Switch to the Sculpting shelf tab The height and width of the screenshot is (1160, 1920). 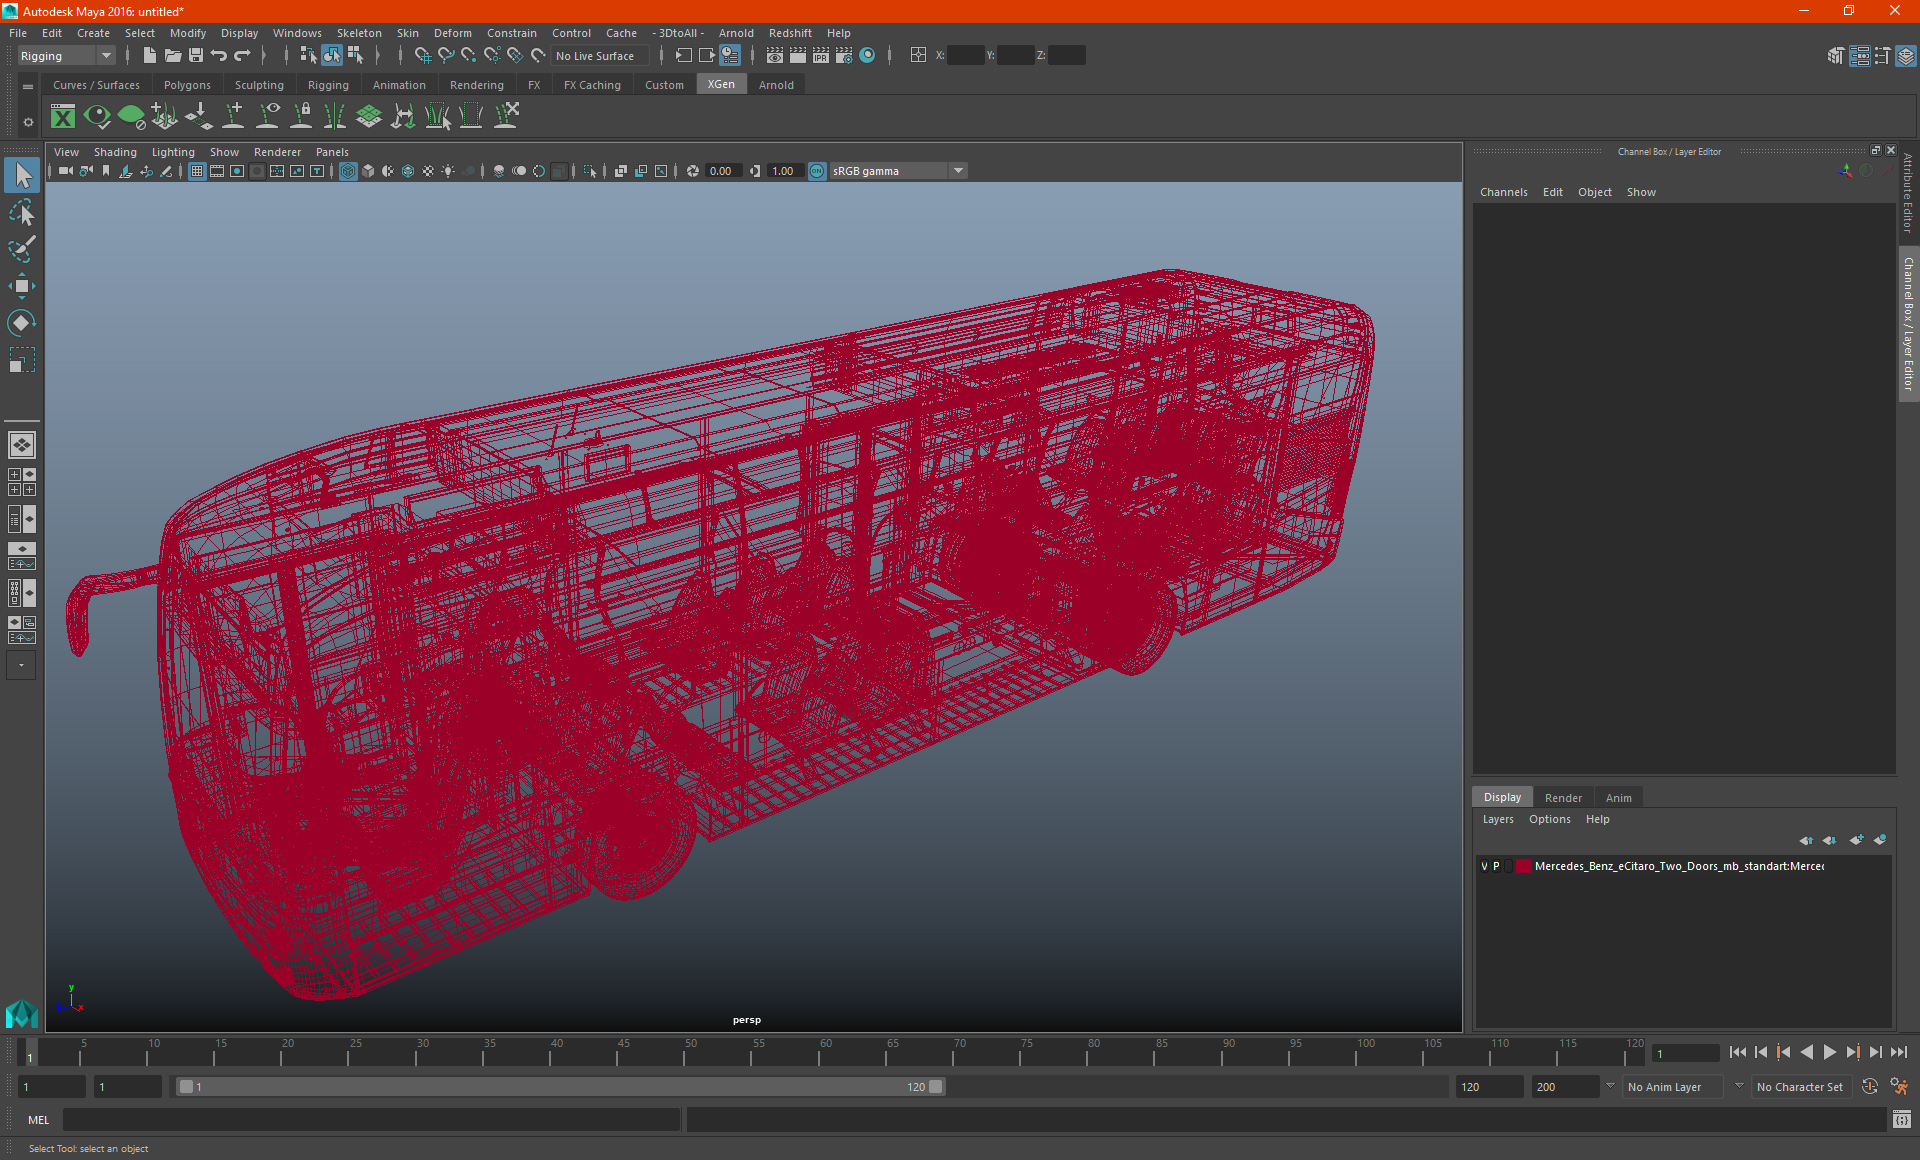point(259,85)
